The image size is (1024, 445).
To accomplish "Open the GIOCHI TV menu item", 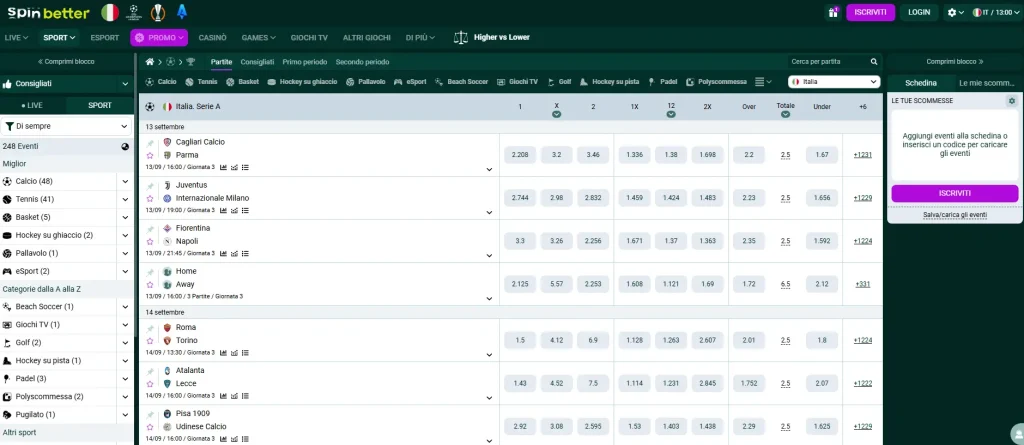I will click(309, 38).
